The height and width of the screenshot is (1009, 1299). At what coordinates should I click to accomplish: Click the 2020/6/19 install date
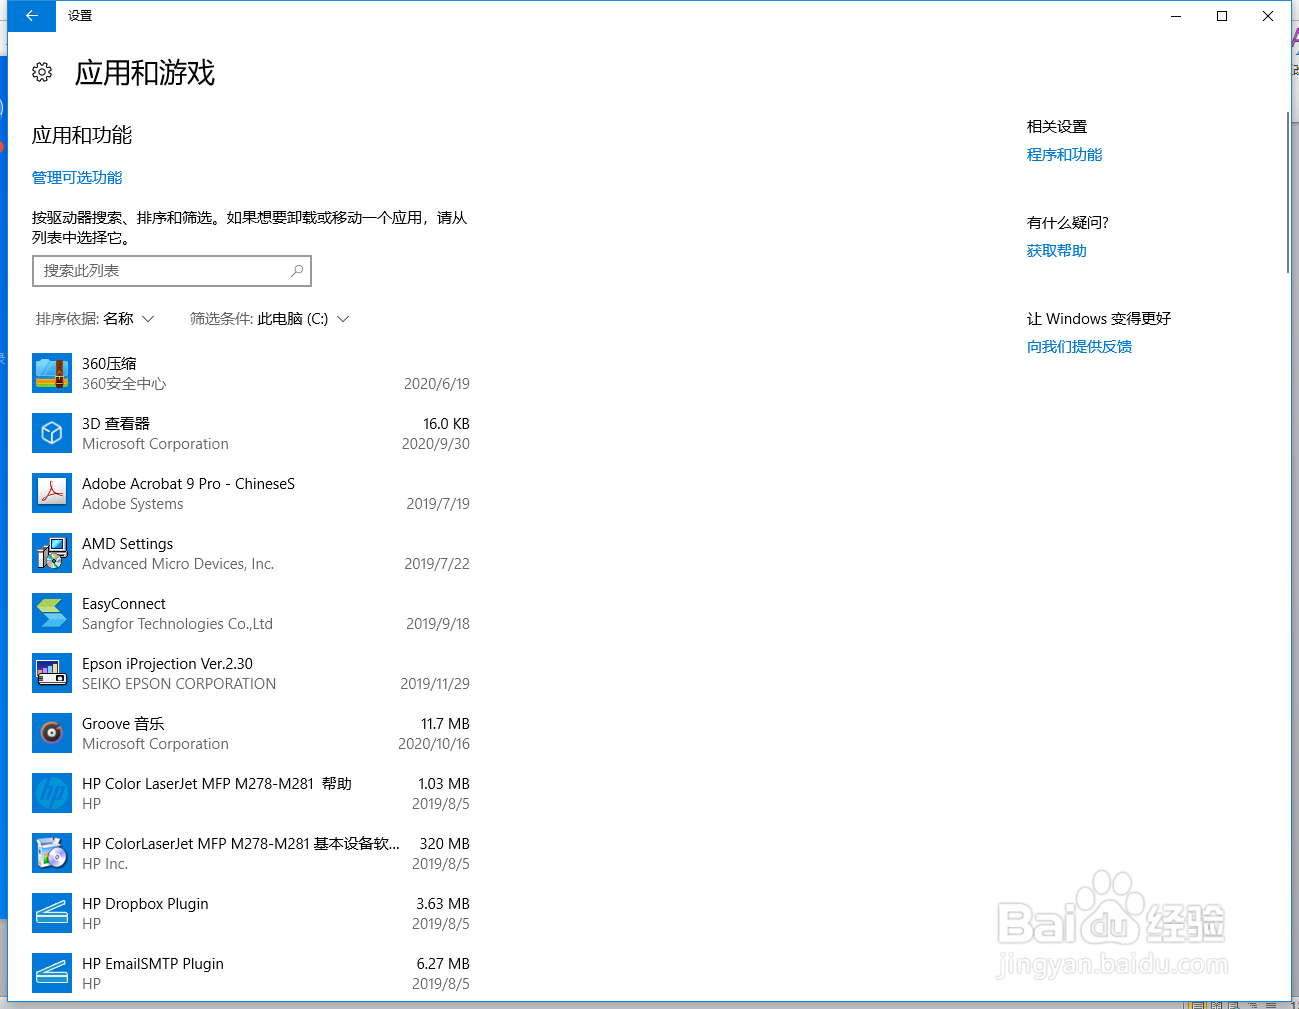coord(437,384)
